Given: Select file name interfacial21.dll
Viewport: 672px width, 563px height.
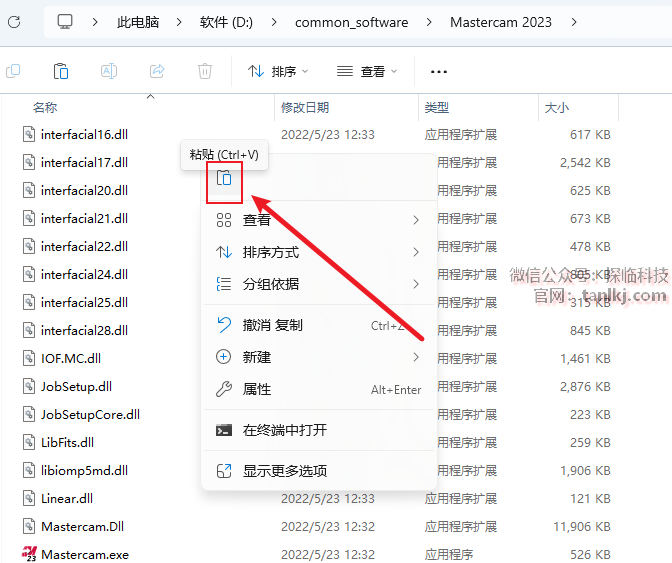Looking at the screenshot, I should click(84, 219).
